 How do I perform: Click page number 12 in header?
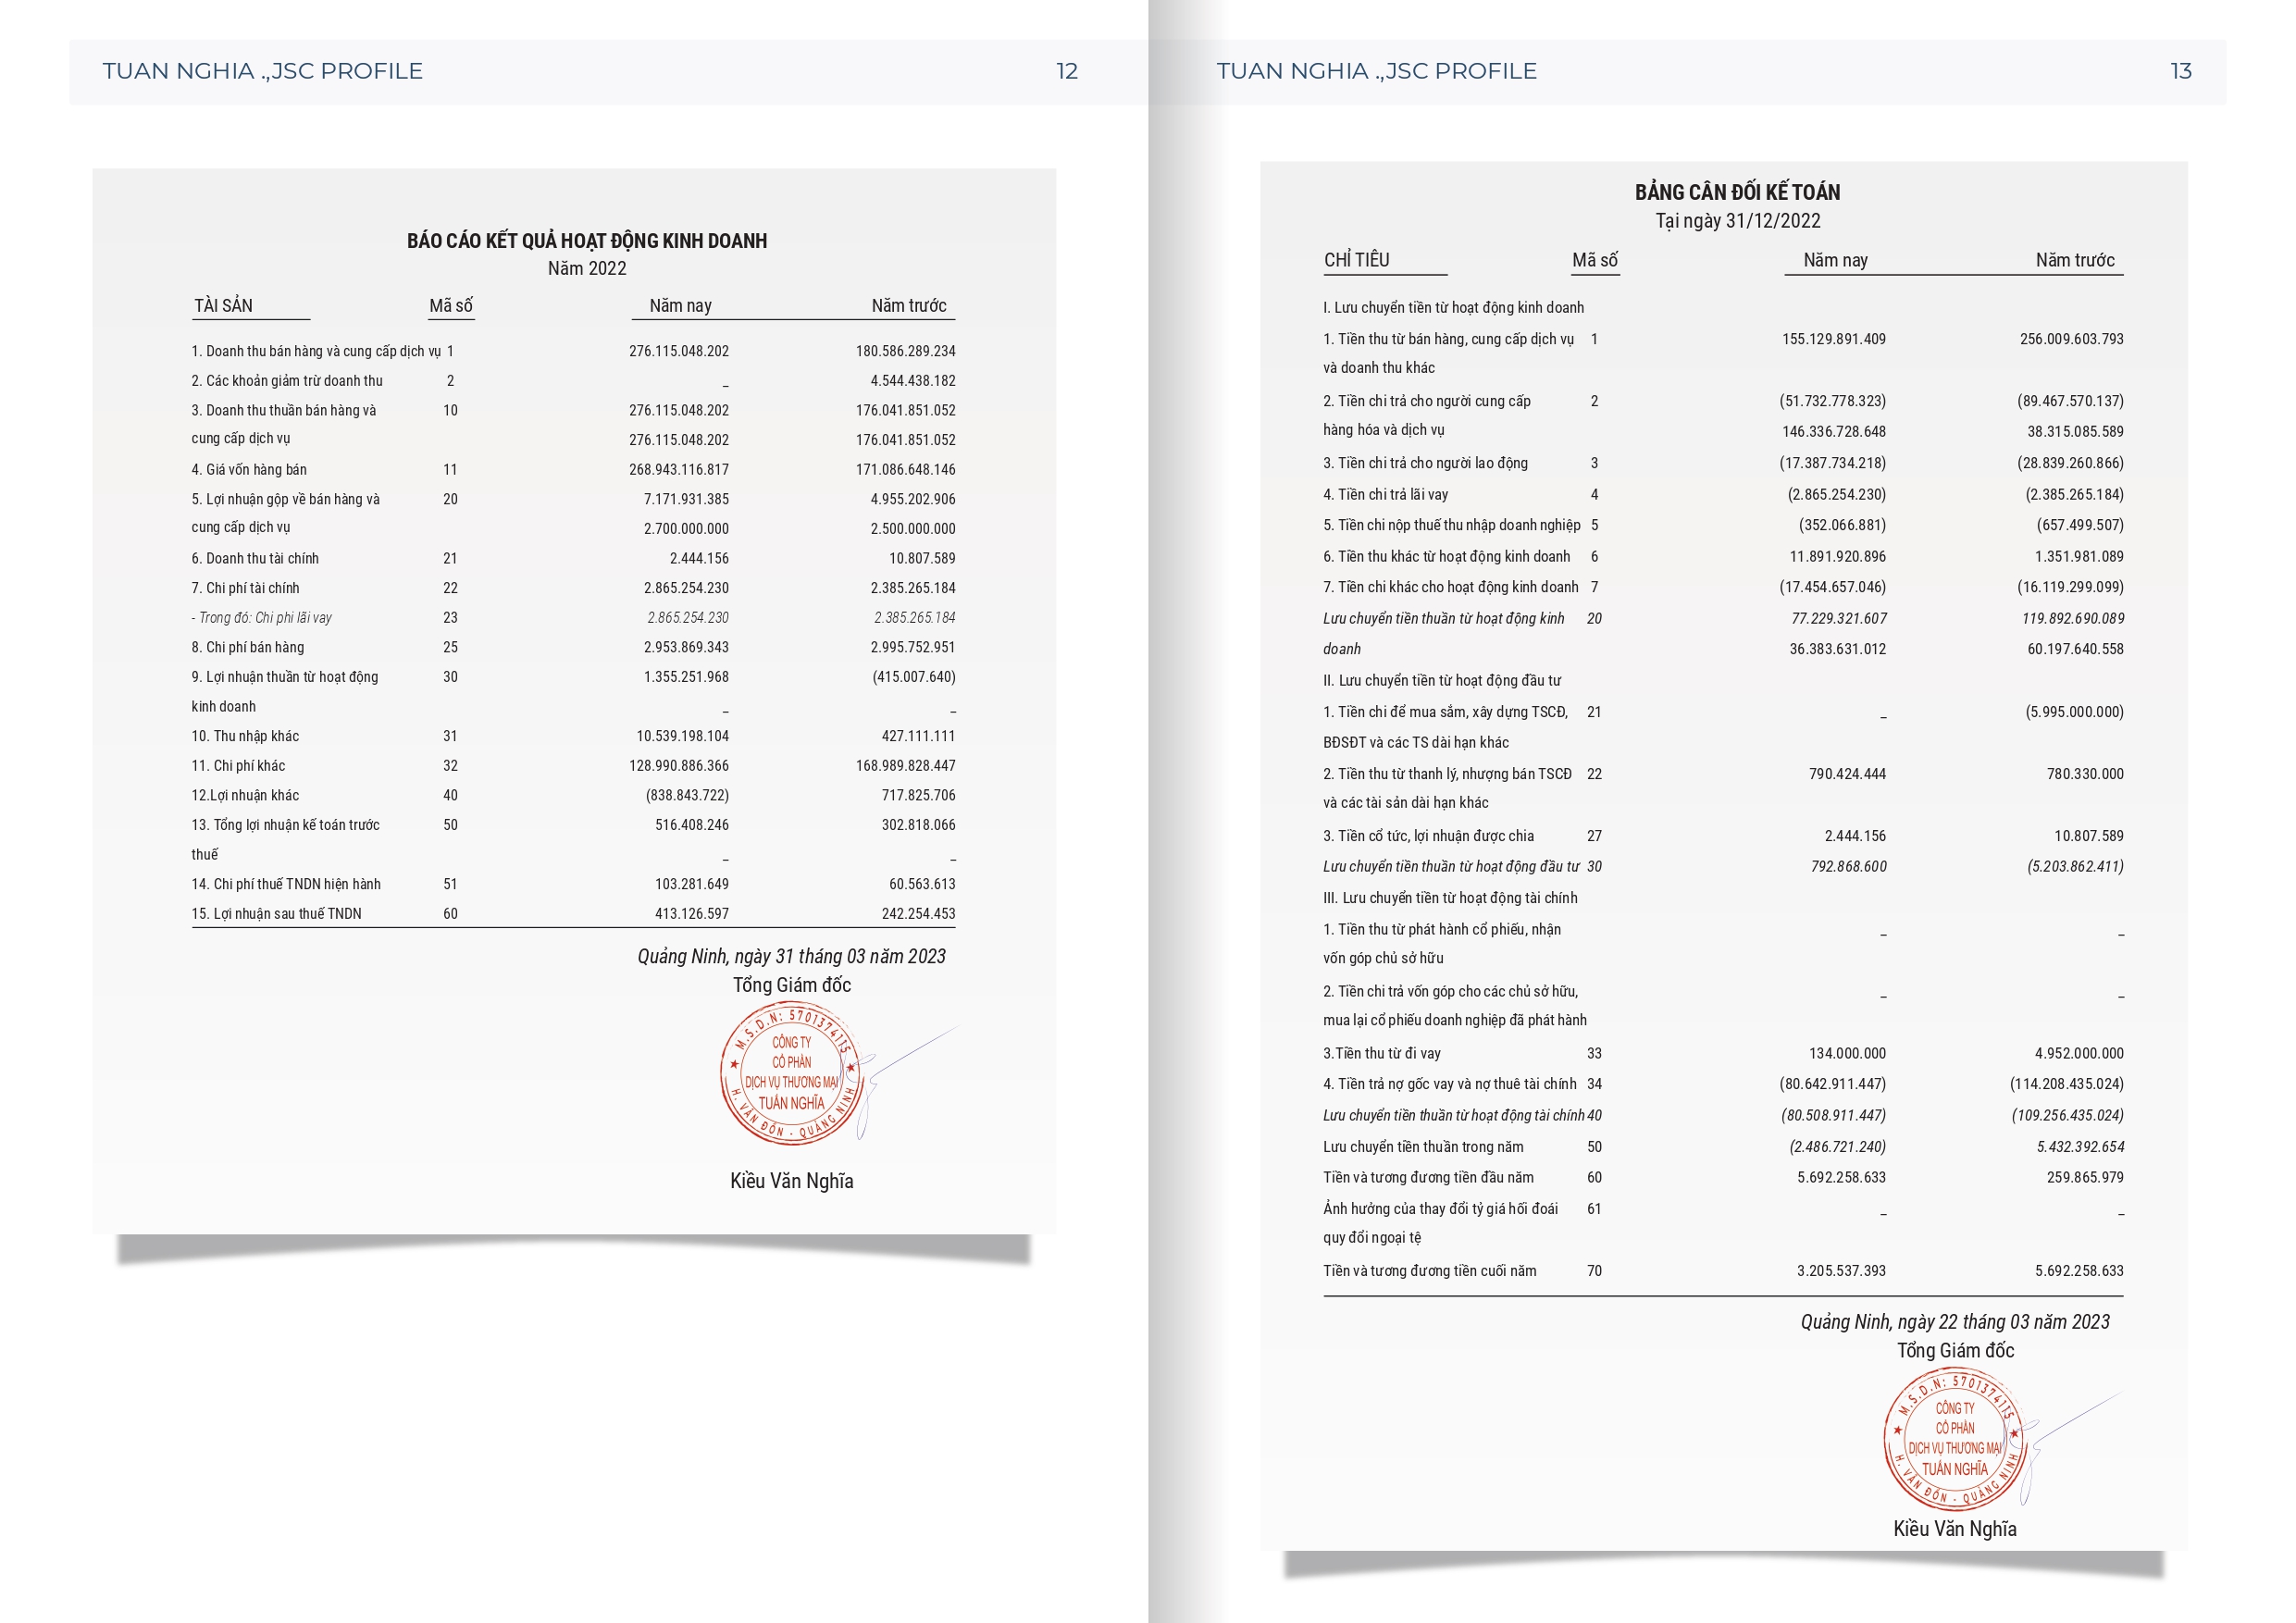1066,71
